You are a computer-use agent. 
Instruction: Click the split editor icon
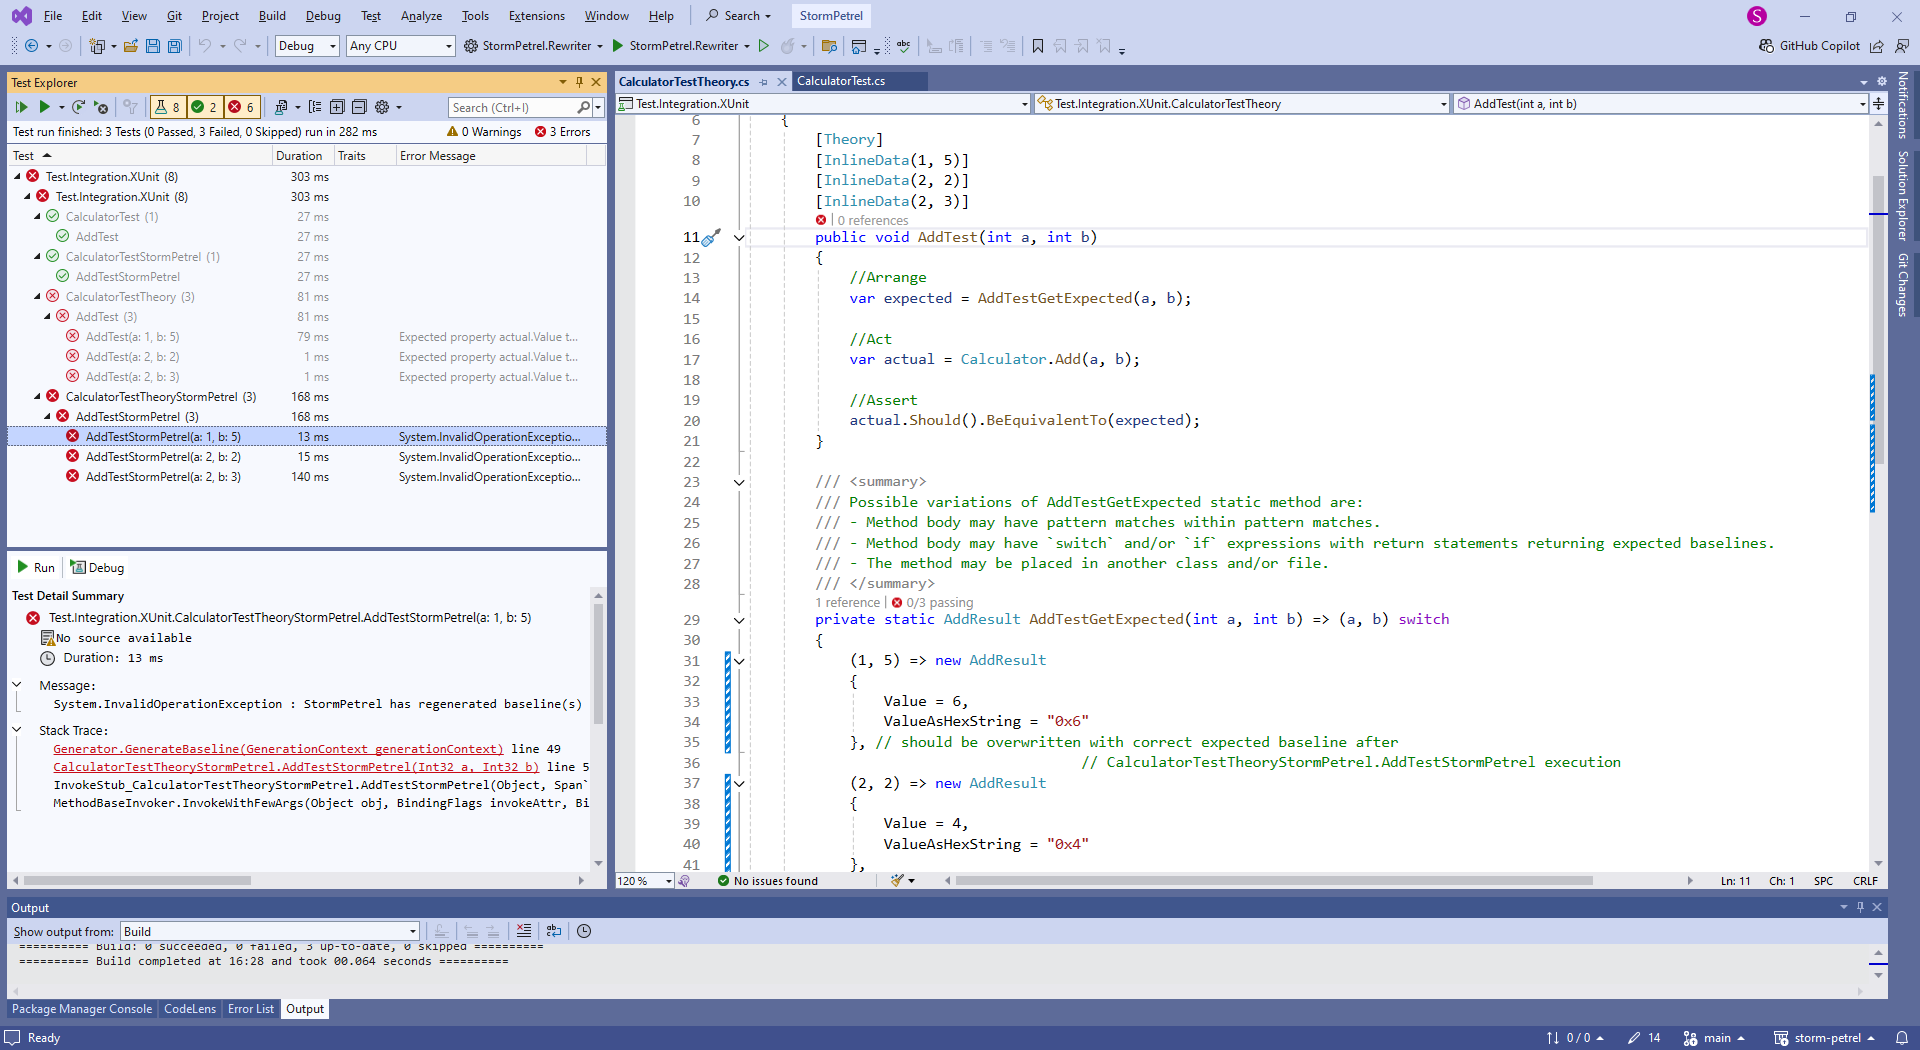(1879, 104)
